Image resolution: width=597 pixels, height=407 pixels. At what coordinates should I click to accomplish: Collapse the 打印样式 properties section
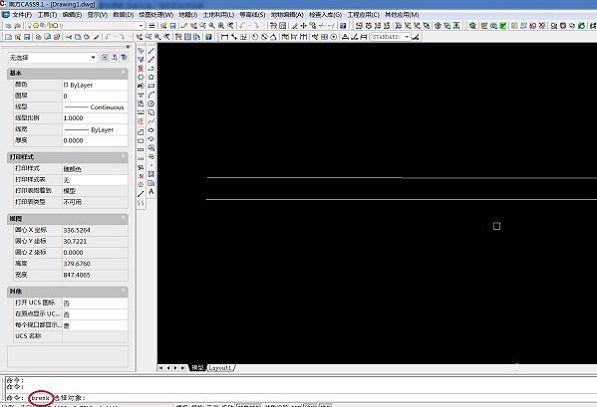123,156
